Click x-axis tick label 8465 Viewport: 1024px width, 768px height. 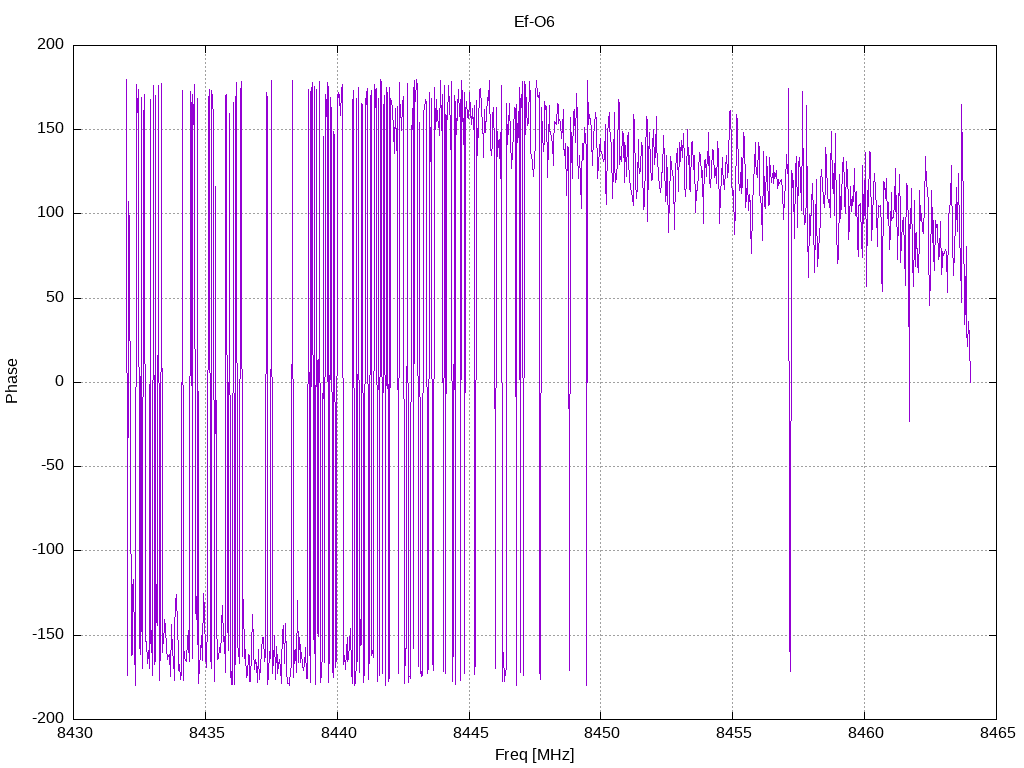(x=997, y=733)
